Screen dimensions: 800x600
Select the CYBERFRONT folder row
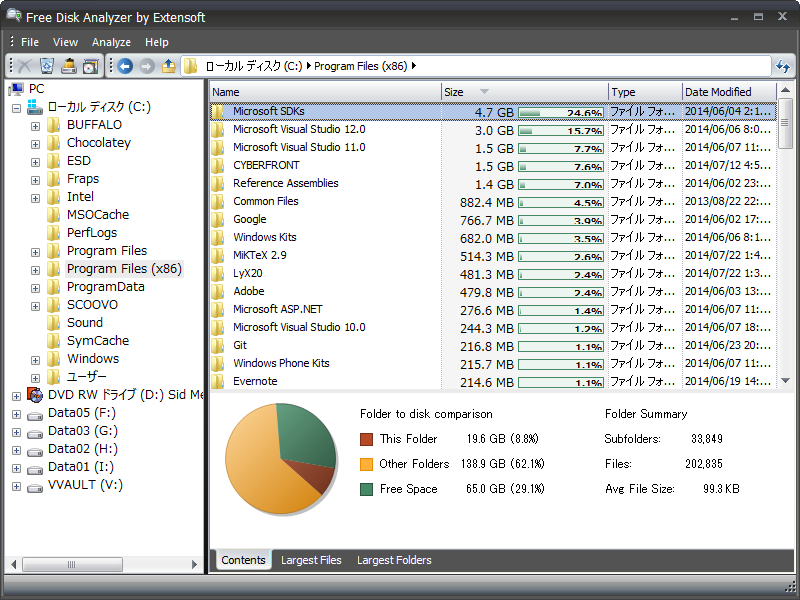493,165
